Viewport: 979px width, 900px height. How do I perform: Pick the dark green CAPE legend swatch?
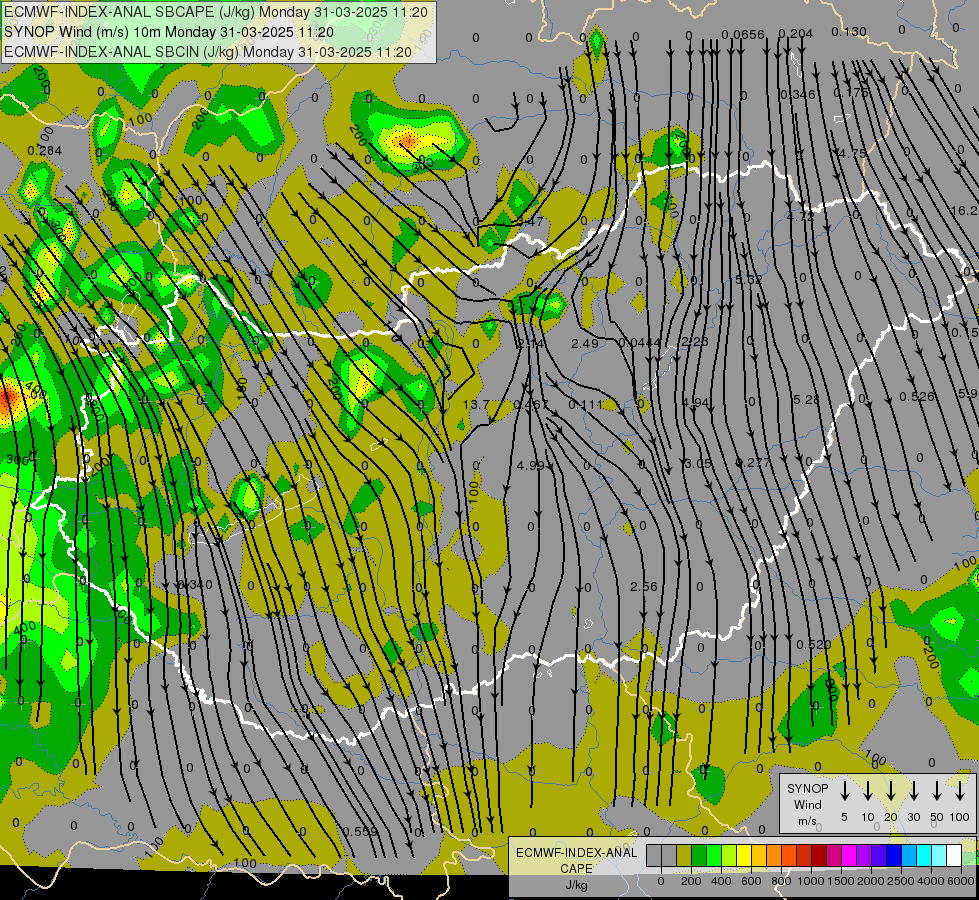click(699, 855)
